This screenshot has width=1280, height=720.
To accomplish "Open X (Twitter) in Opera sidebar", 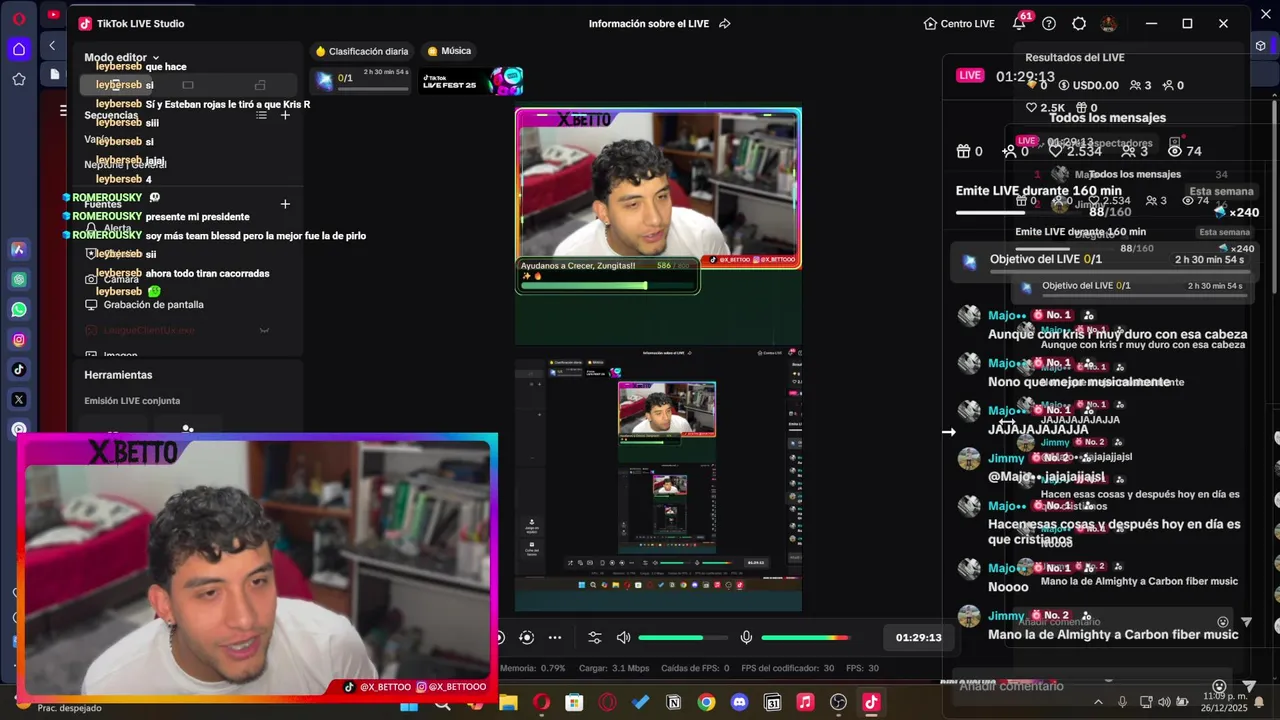I will click(x=19, y=400).
